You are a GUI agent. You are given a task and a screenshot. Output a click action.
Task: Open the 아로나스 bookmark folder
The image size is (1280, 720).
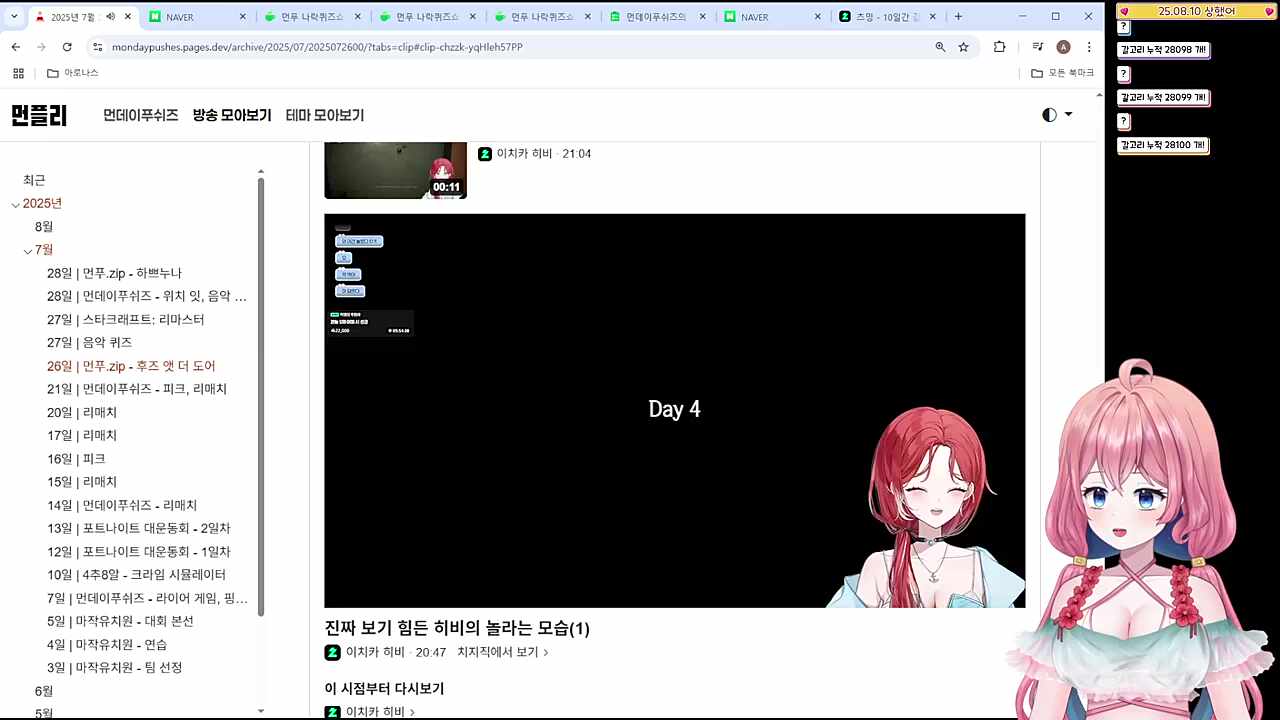pyautogui.click(x=72, y=73)
